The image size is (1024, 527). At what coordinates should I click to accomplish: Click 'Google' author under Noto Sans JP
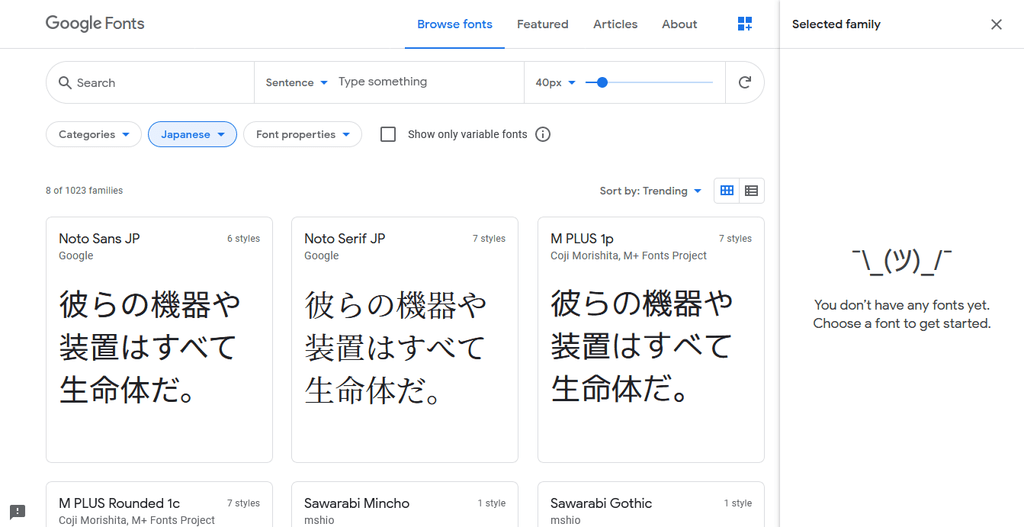click(76, 255)
